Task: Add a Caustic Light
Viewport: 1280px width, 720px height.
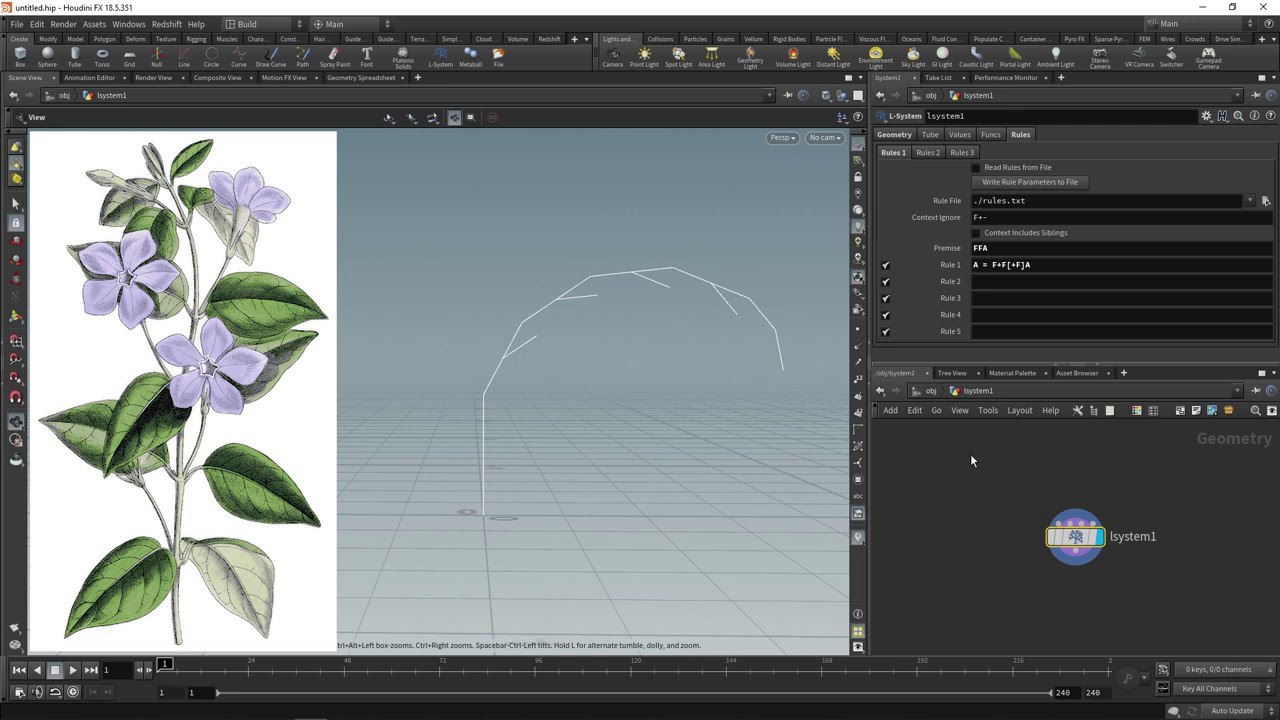Action: (x=976, y=57)
